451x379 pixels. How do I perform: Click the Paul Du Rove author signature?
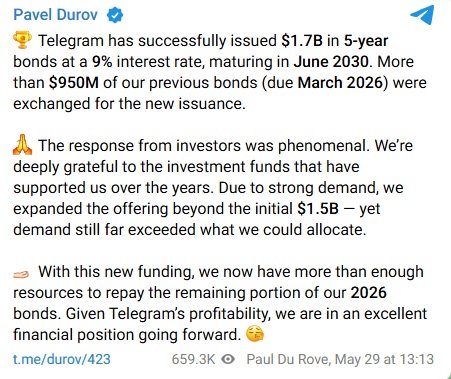point(288,359)
